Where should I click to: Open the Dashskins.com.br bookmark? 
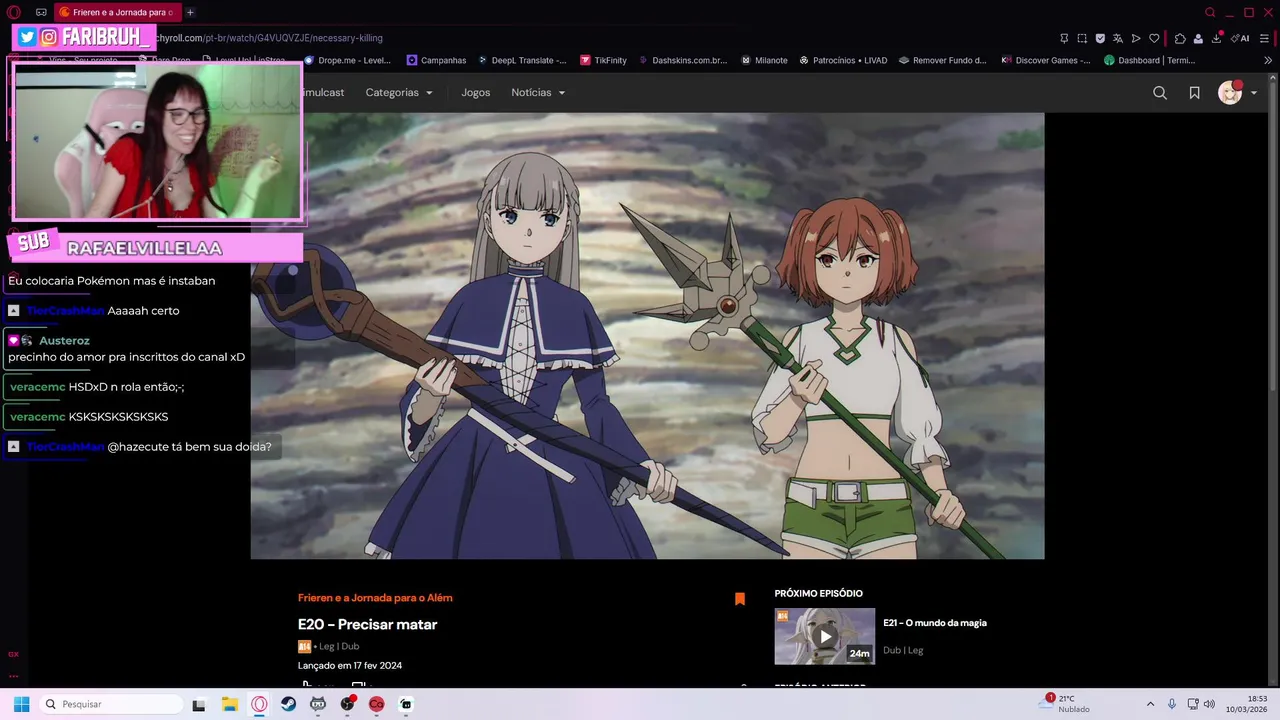coord(683,60)
